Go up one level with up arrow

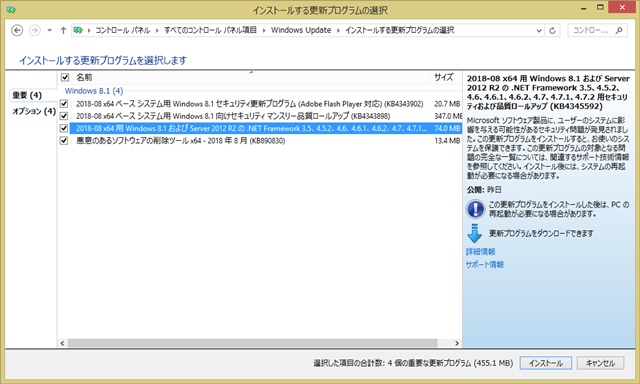click(63, 30)
